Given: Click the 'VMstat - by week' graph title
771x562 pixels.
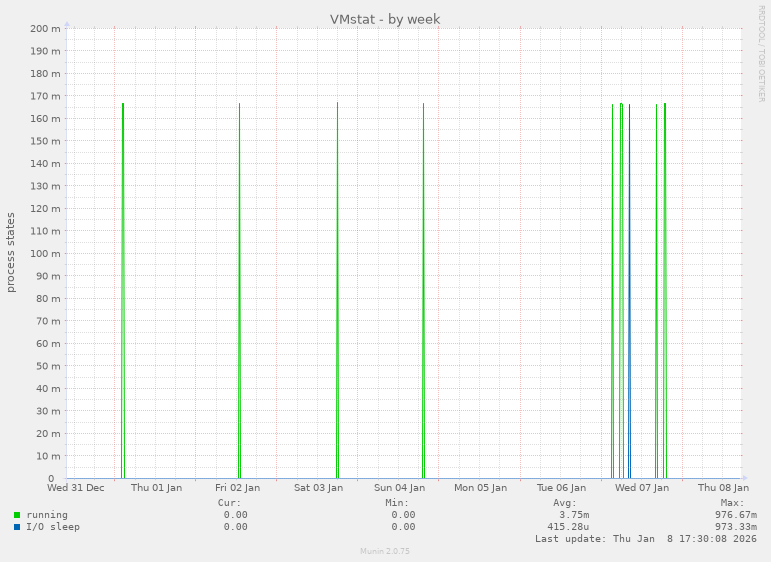Looking at the screenshot, I should 385,19.
